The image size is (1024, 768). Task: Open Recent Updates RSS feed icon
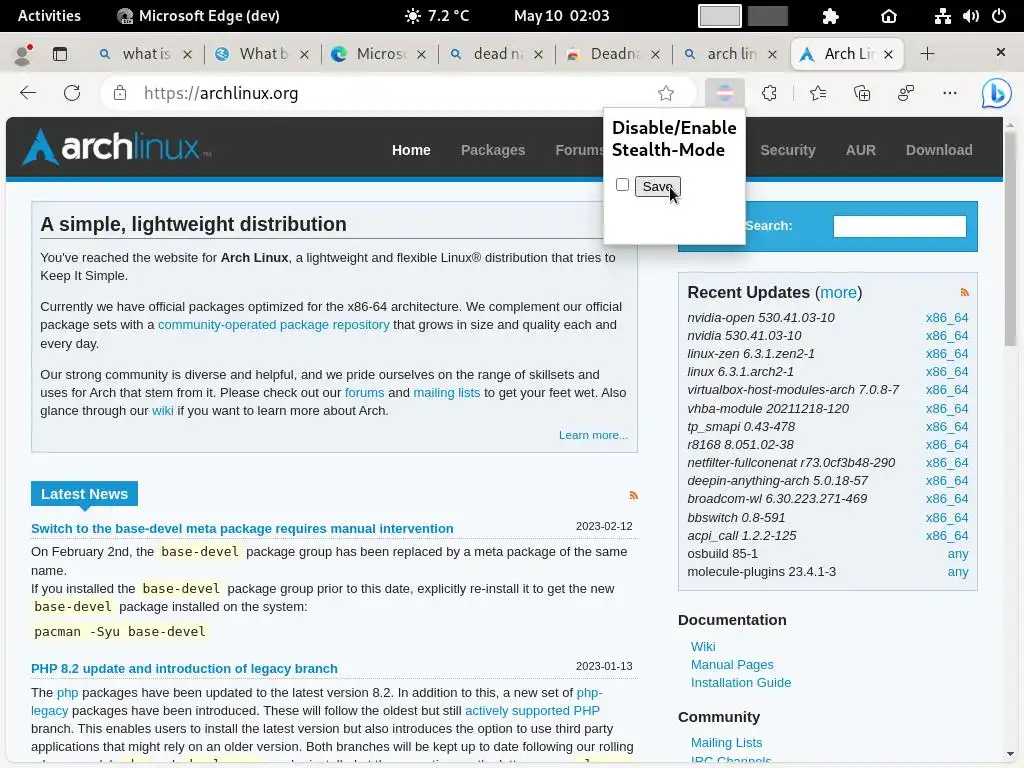tap(965, 293)
